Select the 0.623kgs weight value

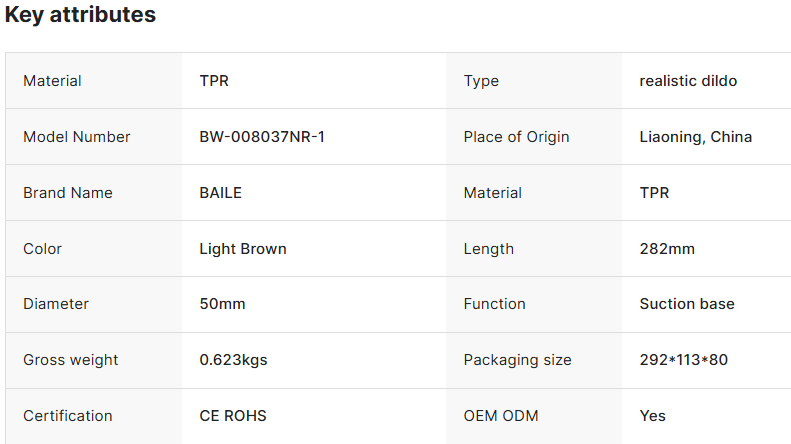[233, 360]
